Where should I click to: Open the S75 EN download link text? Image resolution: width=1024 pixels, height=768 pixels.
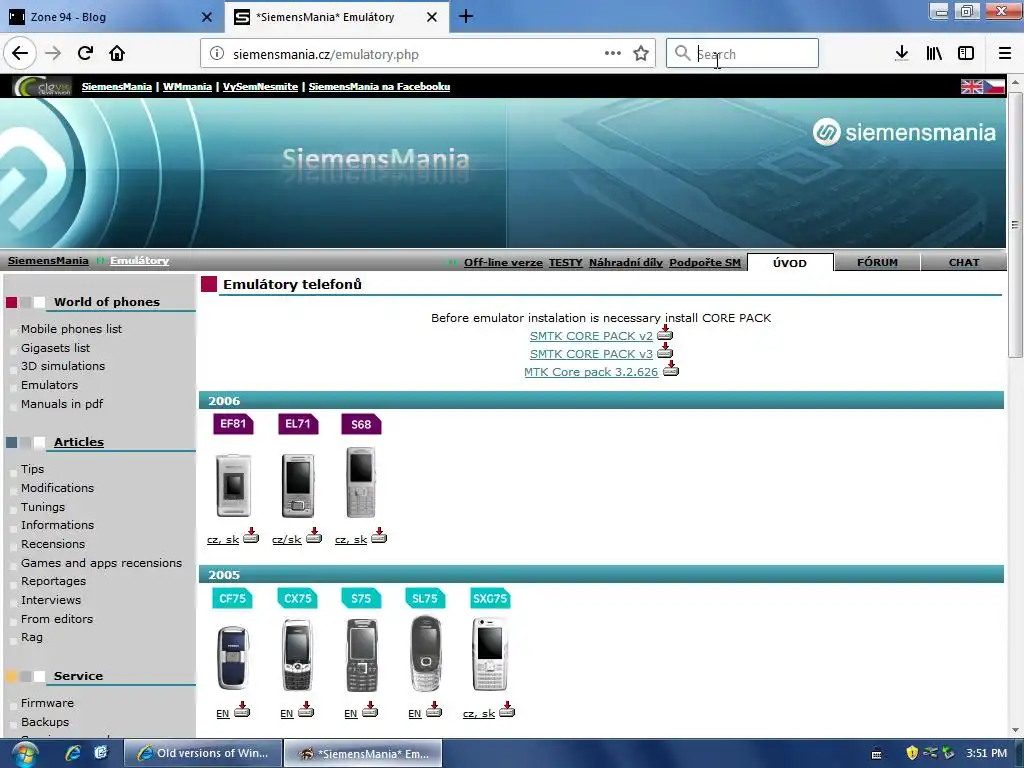[351, 714]
